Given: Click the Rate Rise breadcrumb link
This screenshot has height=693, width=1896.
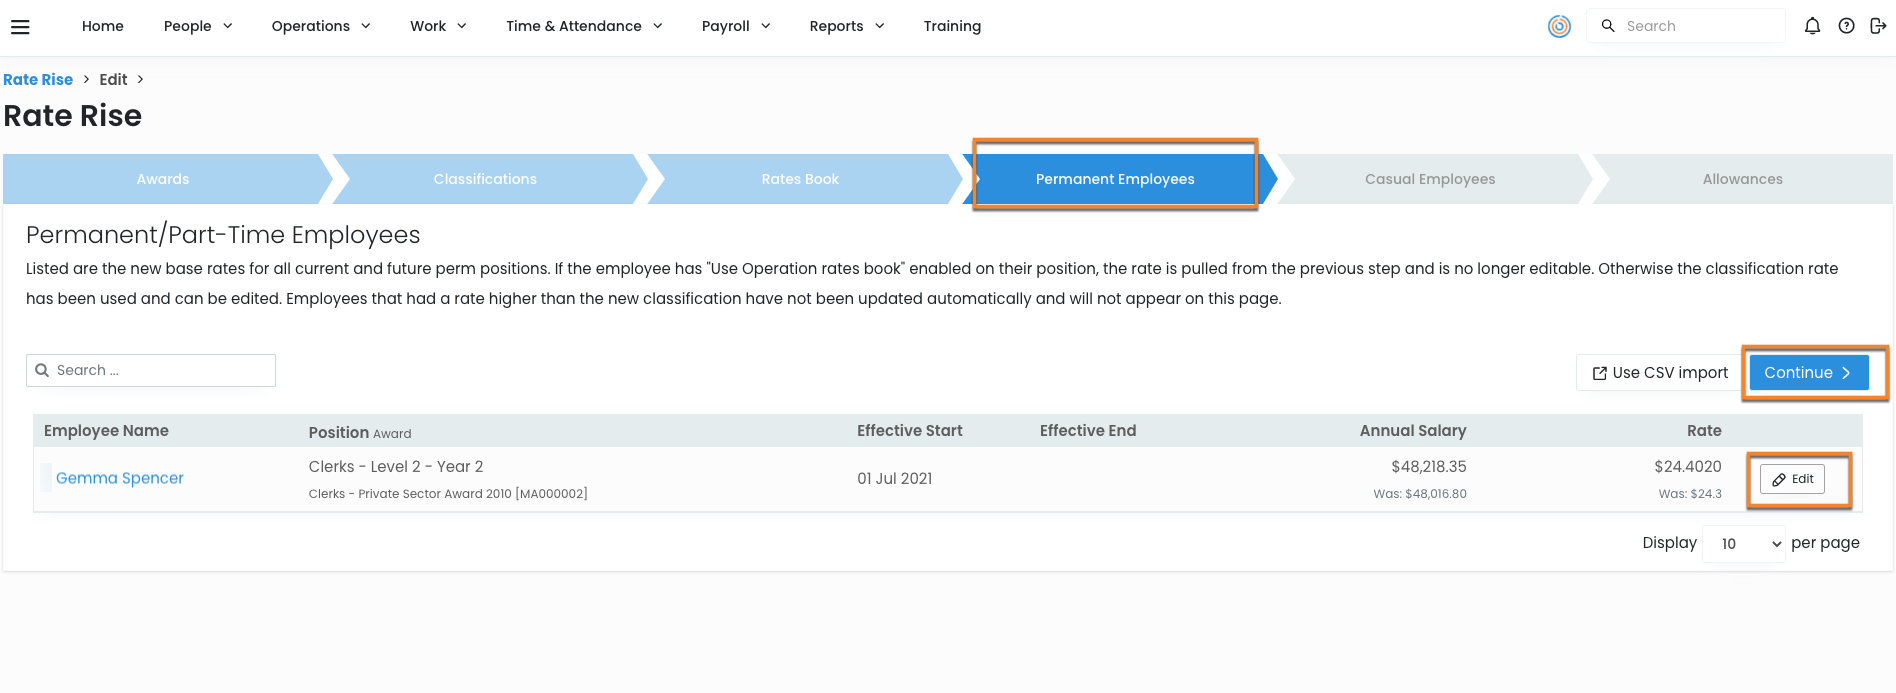Looking at the screenshot, I should [x=38, y=80].
